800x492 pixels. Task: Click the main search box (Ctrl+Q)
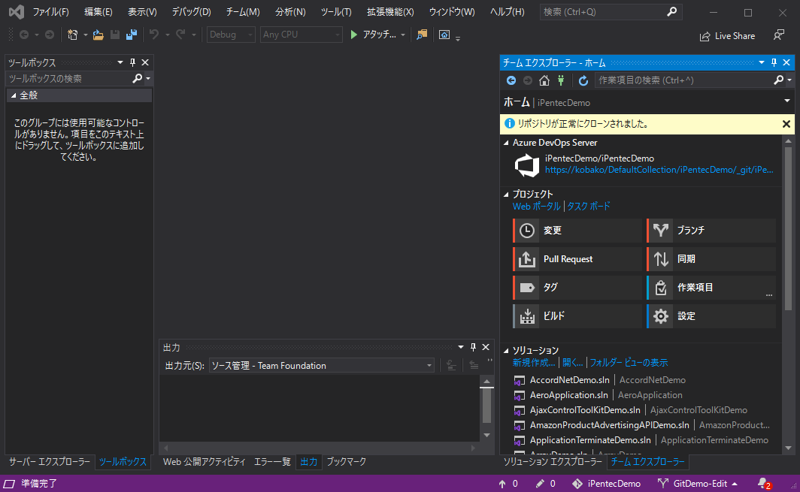tap(611, 12)
